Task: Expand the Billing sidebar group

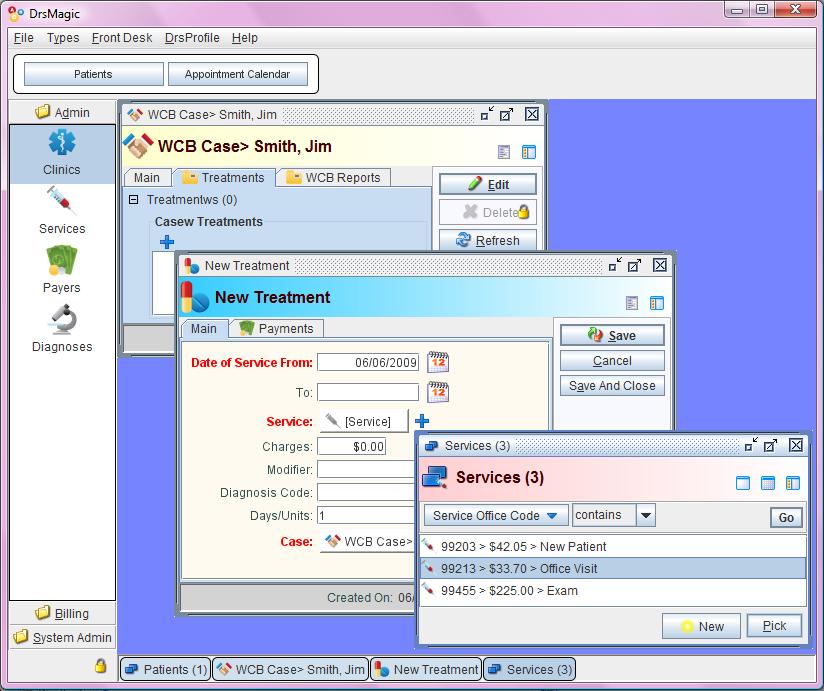Action: point(63,613)
